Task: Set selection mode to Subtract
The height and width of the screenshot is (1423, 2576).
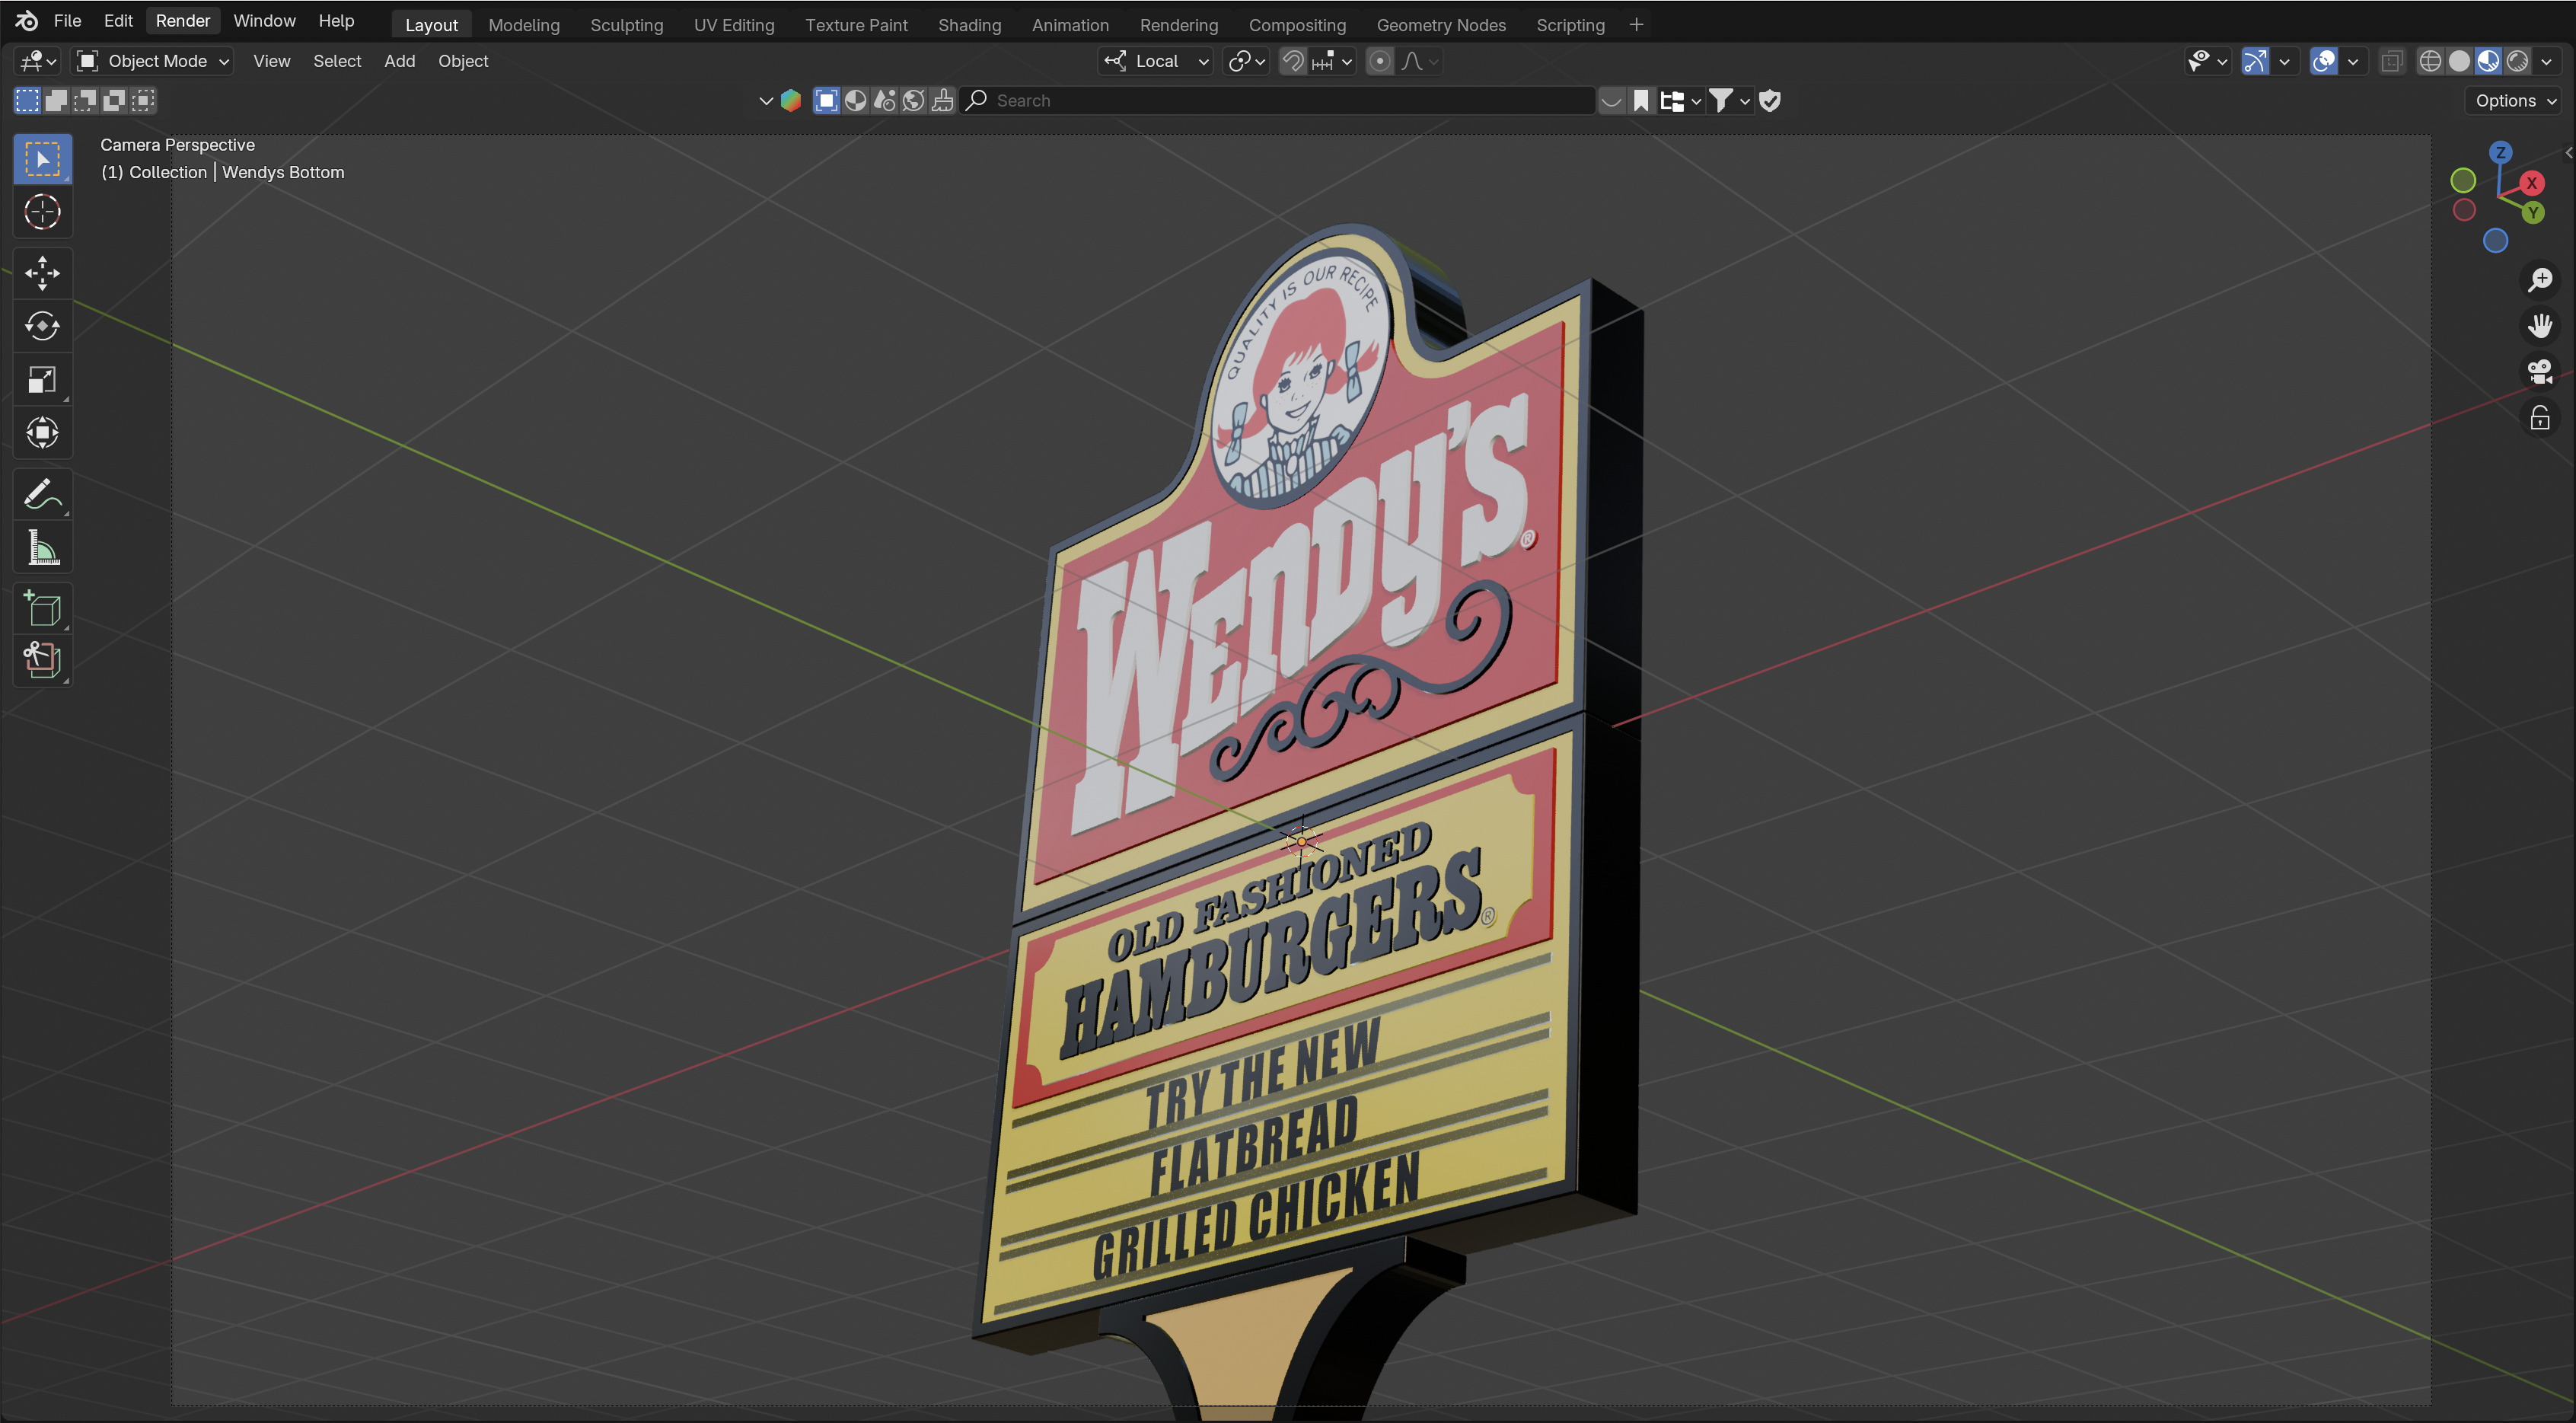Action: pyautogui.click(x=85, y=100)
